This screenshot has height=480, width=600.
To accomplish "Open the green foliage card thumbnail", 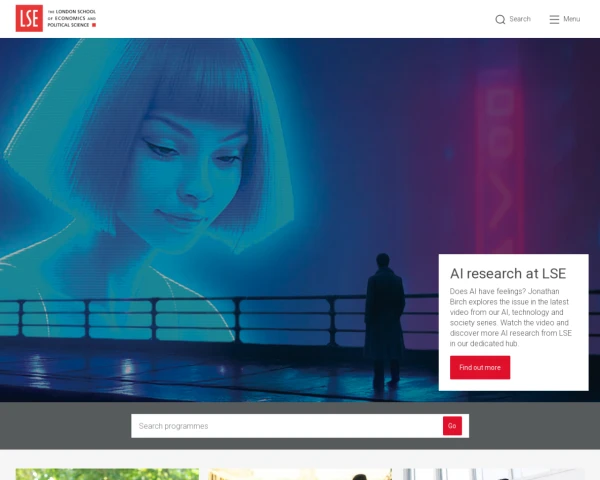I will pyautogui.click(x=108, y=474).
